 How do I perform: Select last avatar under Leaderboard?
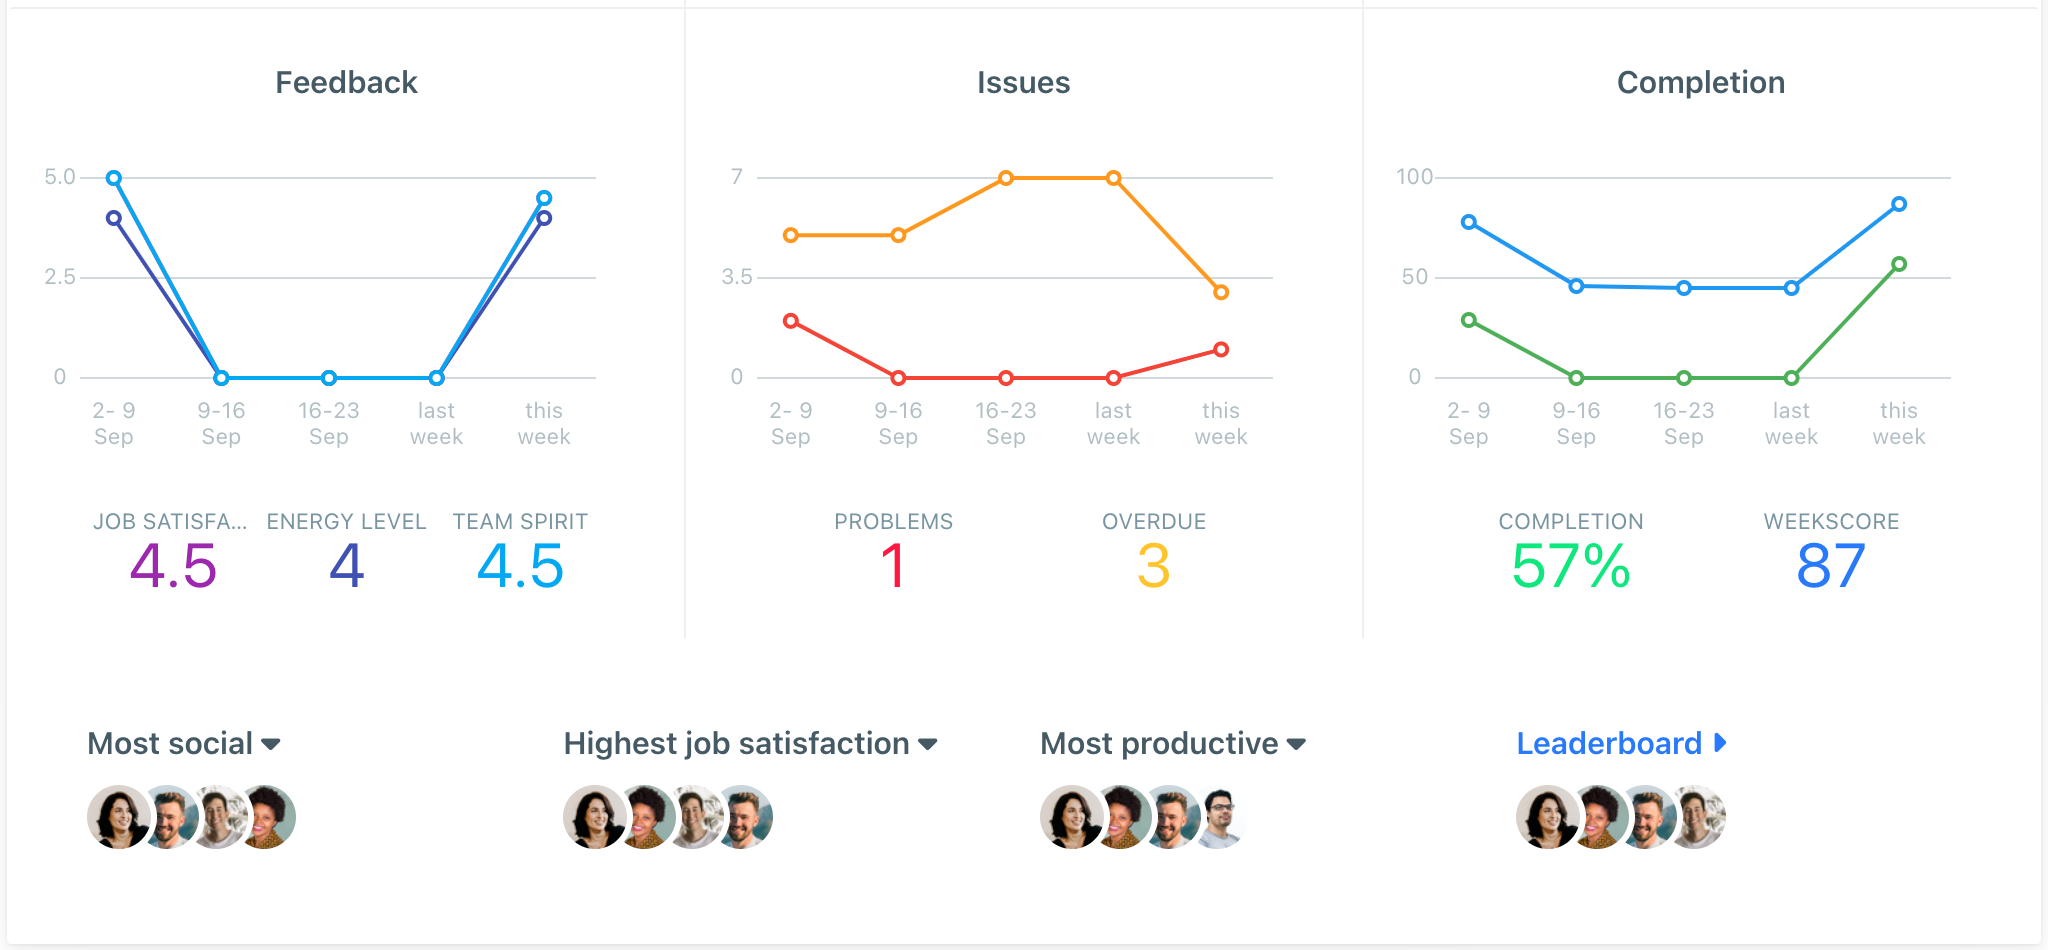(1698, 817)
